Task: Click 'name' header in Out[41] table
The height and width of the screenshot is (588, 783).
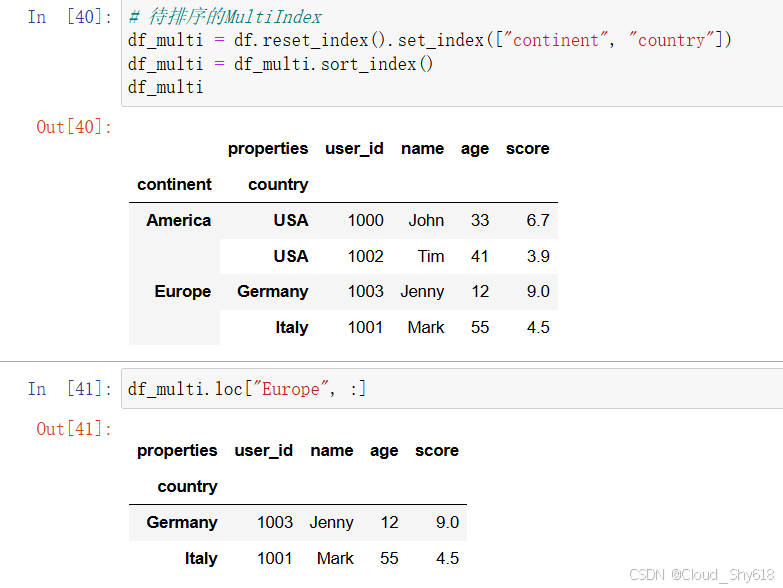Action: 332,451
